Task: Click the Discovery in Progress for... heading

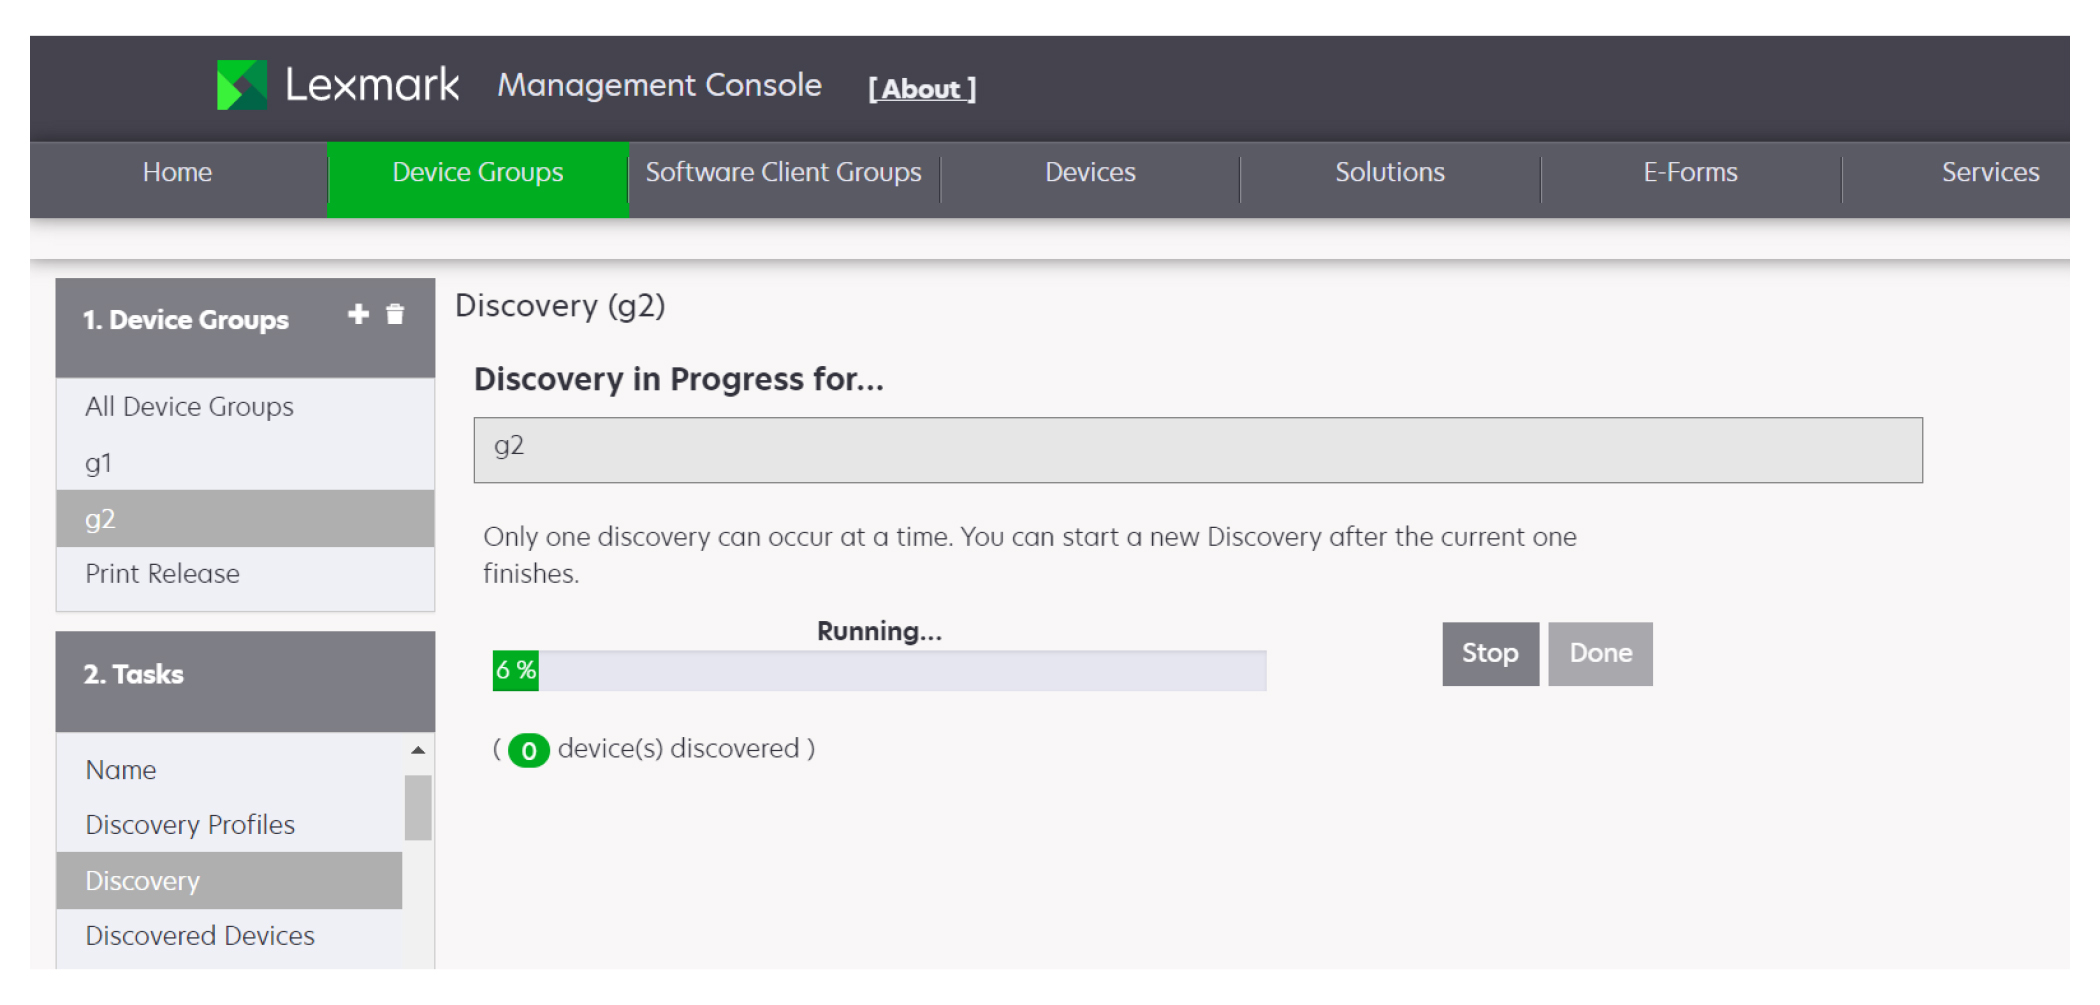Action: point(679,379)
